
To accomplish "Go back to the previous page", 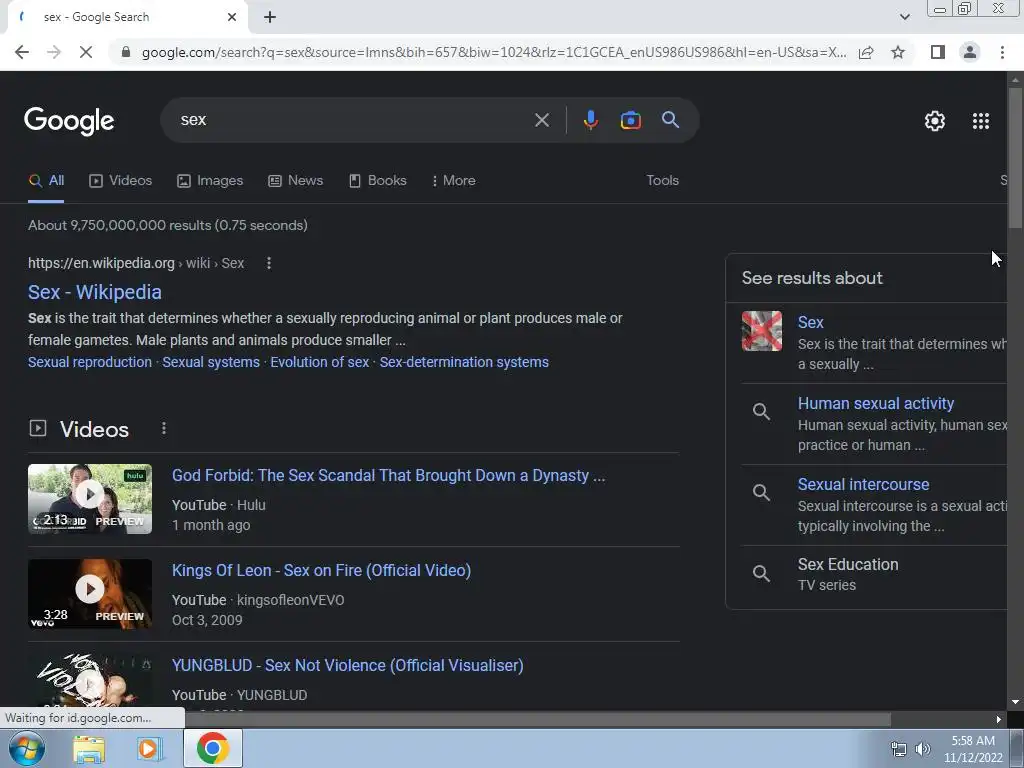I will (x=22, y=52).
